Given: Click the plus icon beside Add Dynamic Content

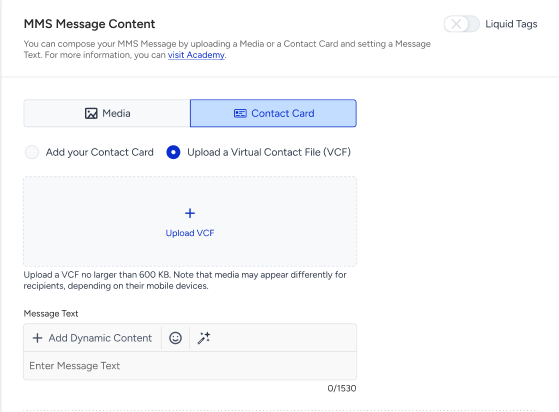Looking at the screenshot, I should (37, 338).
